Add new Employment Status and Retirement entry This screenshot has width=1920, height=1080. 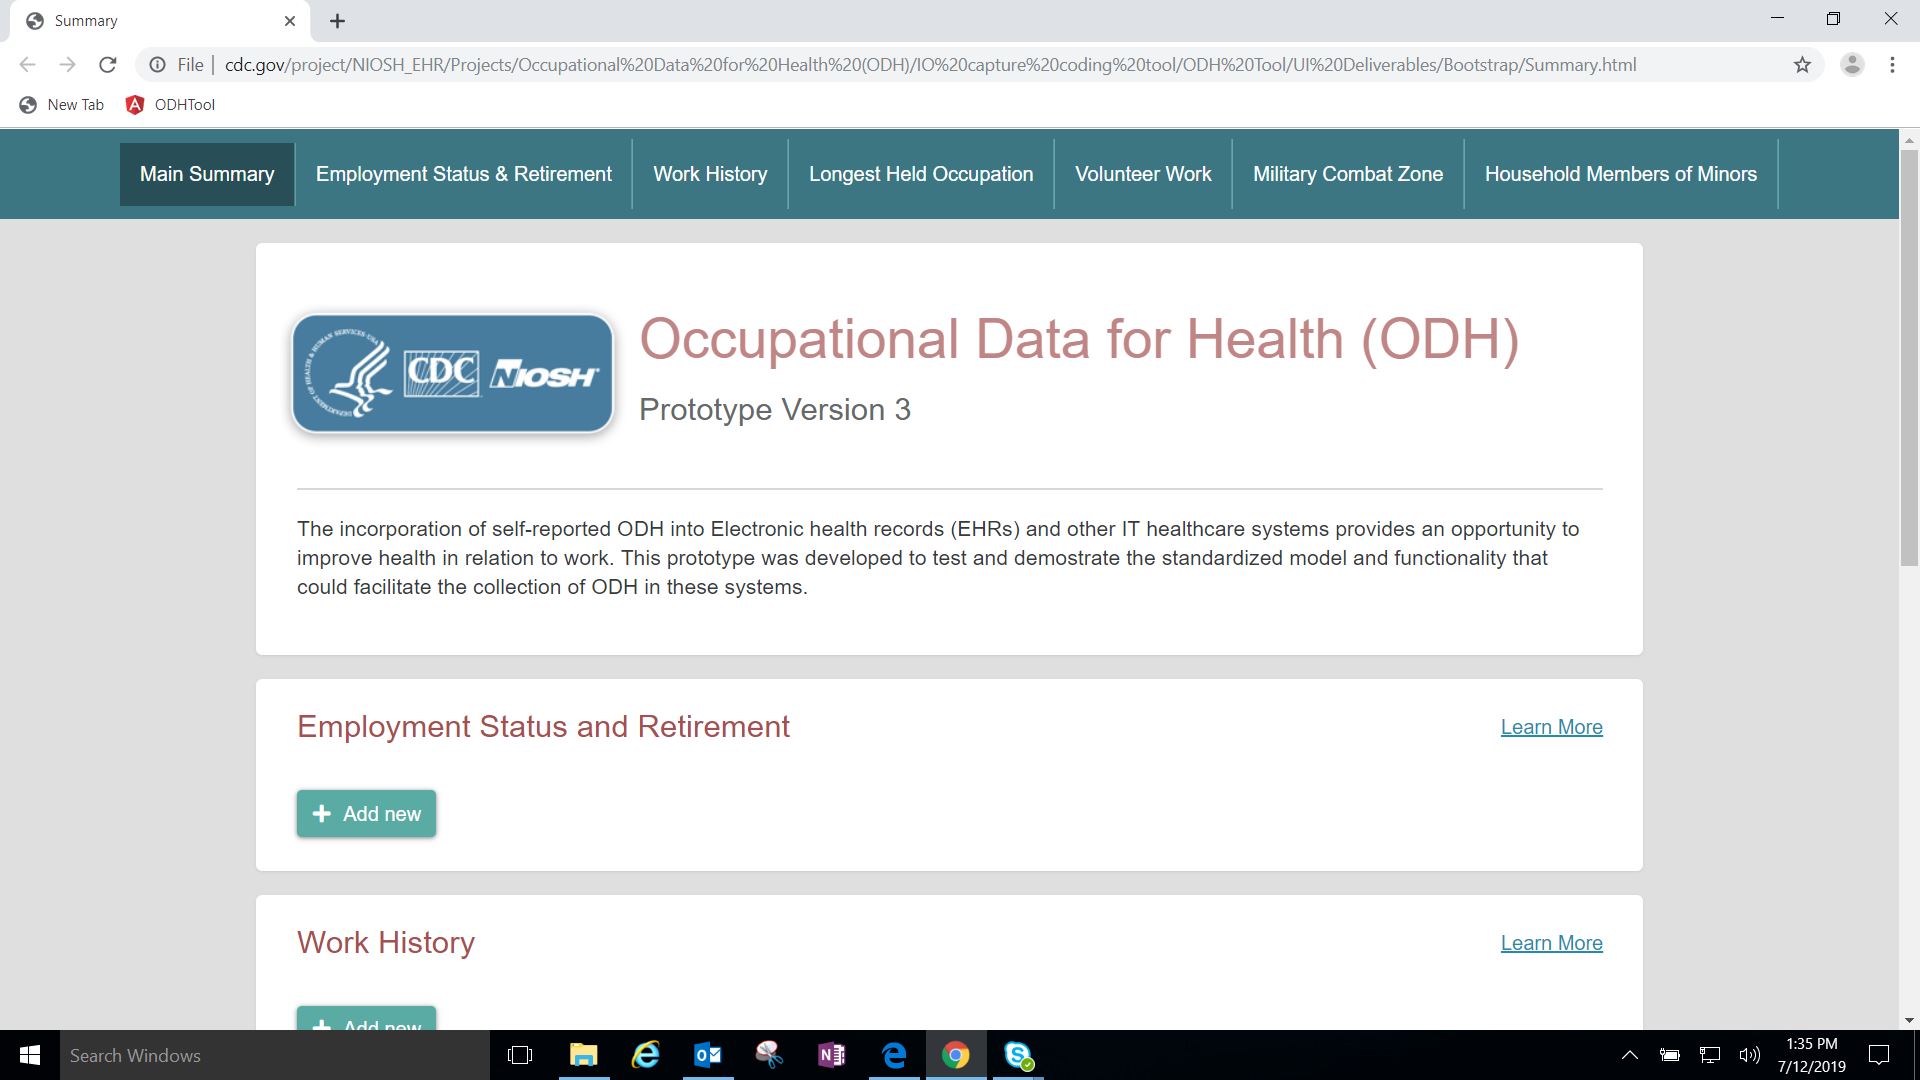coord(366,814)
